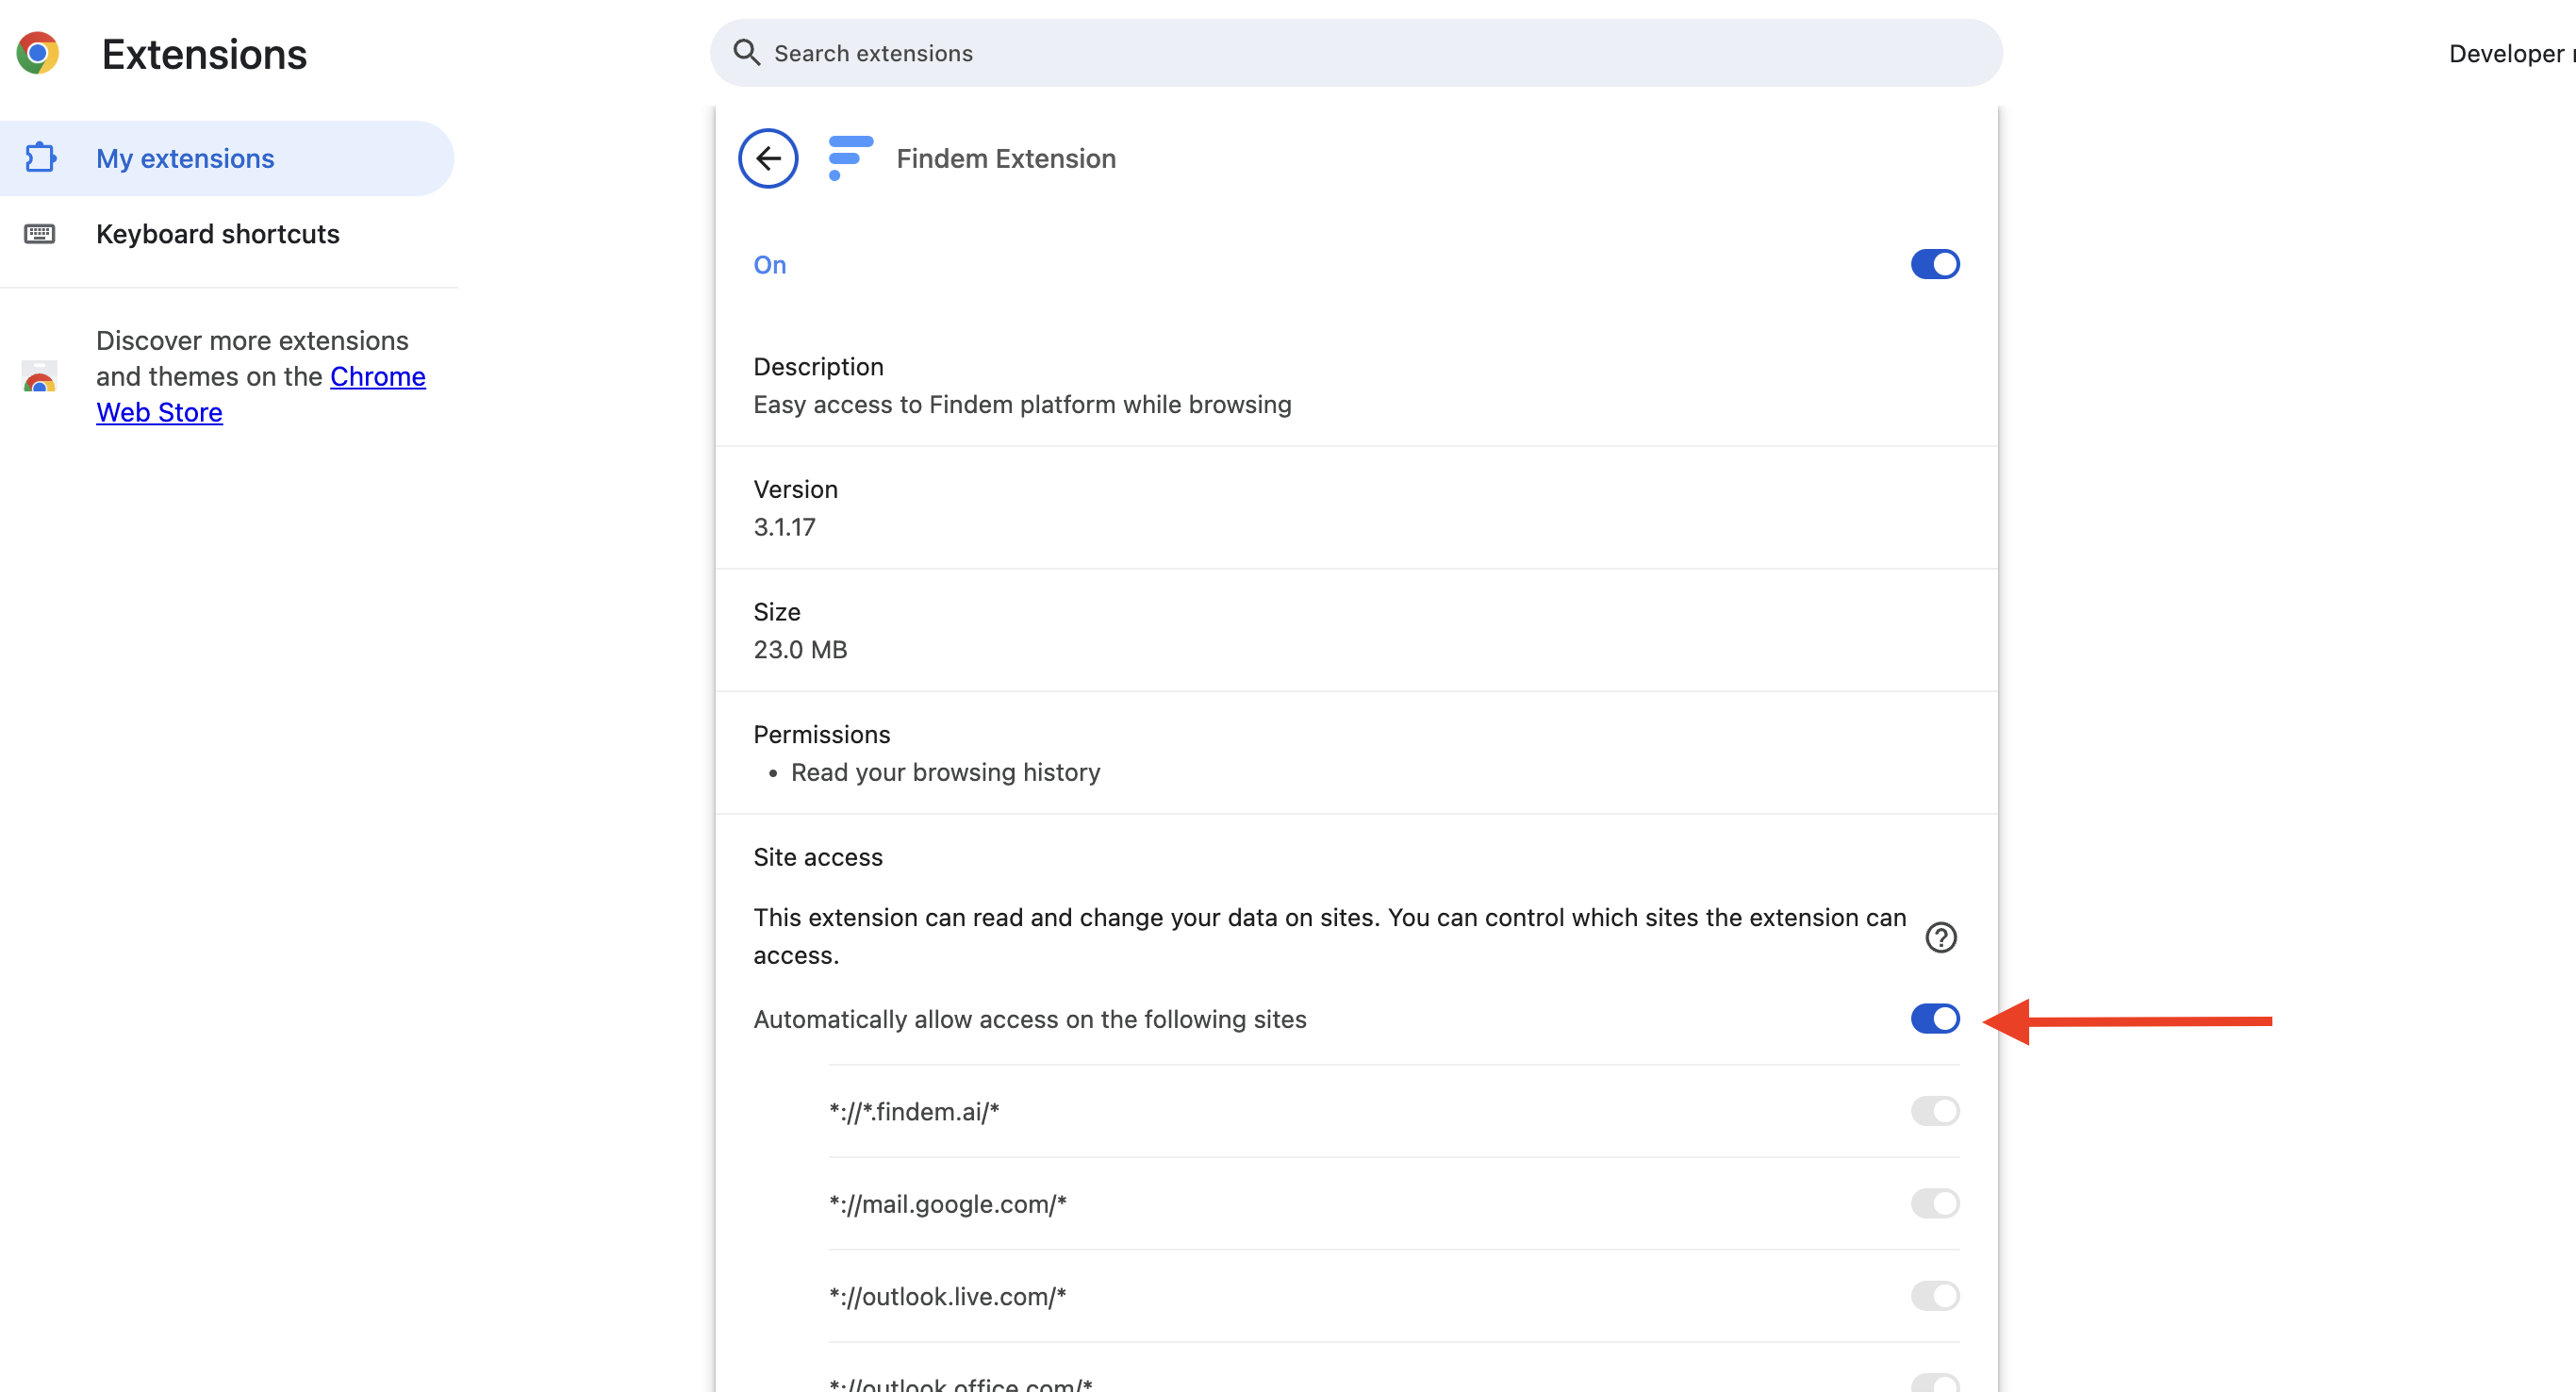Click the *://mail.google.com/* site pattern text
Viewport: 2576px width, 1392px height.
948,1203
